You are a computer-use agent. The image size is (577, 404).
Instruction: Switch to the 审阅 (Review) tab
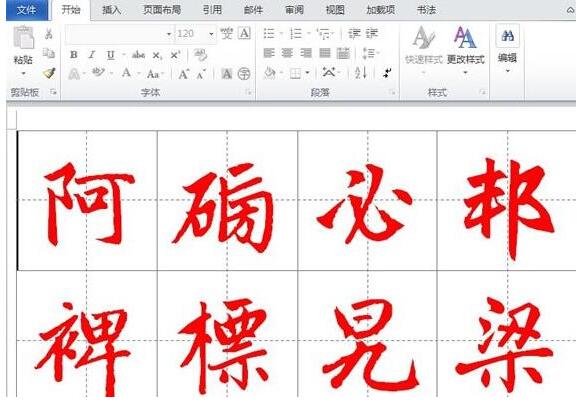pos(294,10)
